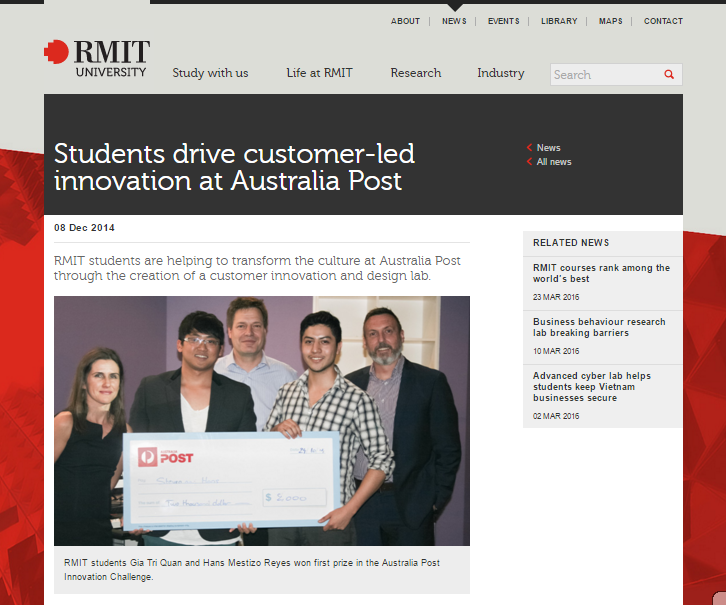Screen dimensions: 726x605
Task: Click the 10 MAR 2016 date
Action: [x=556, y=351]
